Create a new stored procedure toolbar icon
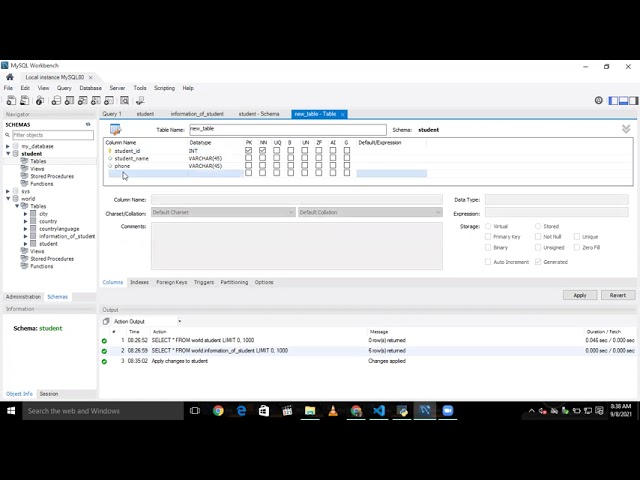The width and height of the screenshot is (640, 480). point(96,100)
